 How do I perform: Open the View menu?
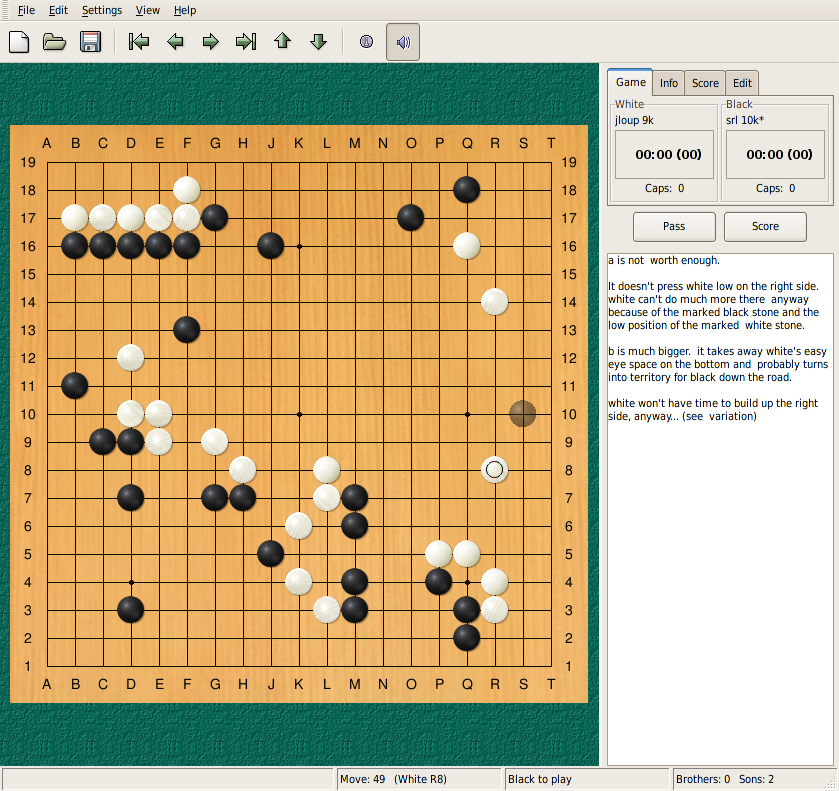click(x=148, y=10)
